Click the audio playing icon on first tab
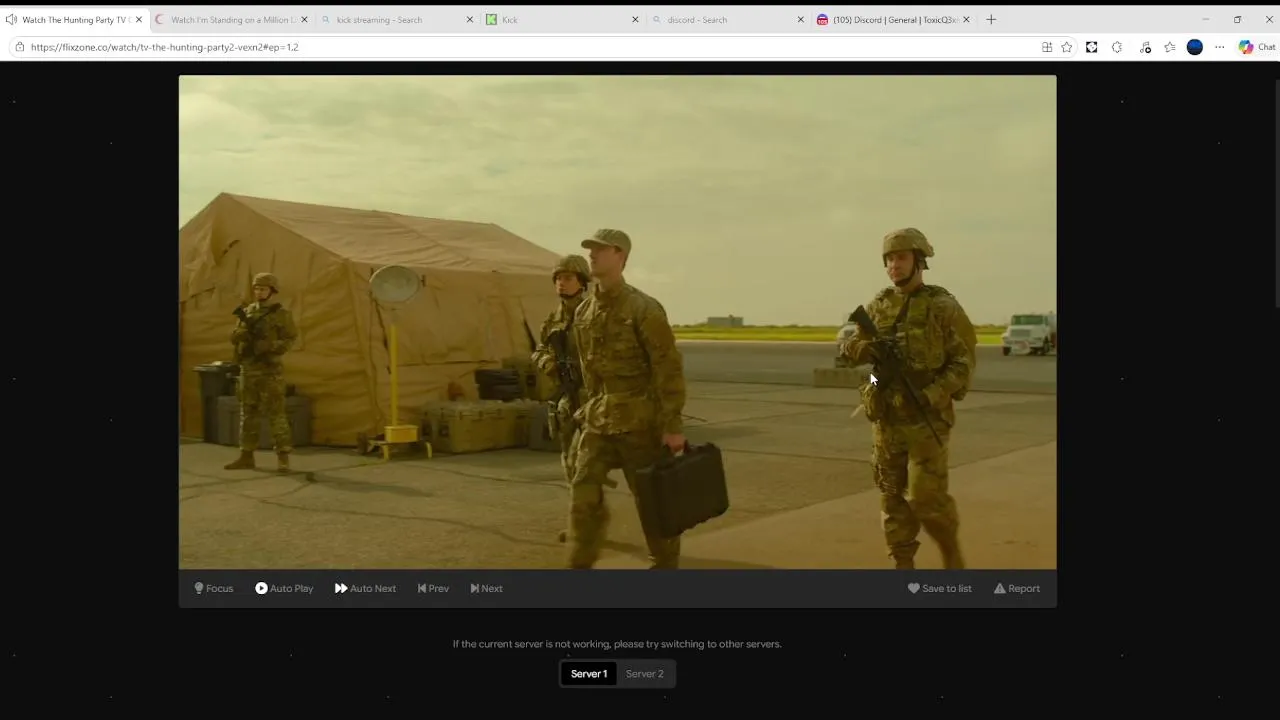The image size is (1280, 720). click(11, 19)
